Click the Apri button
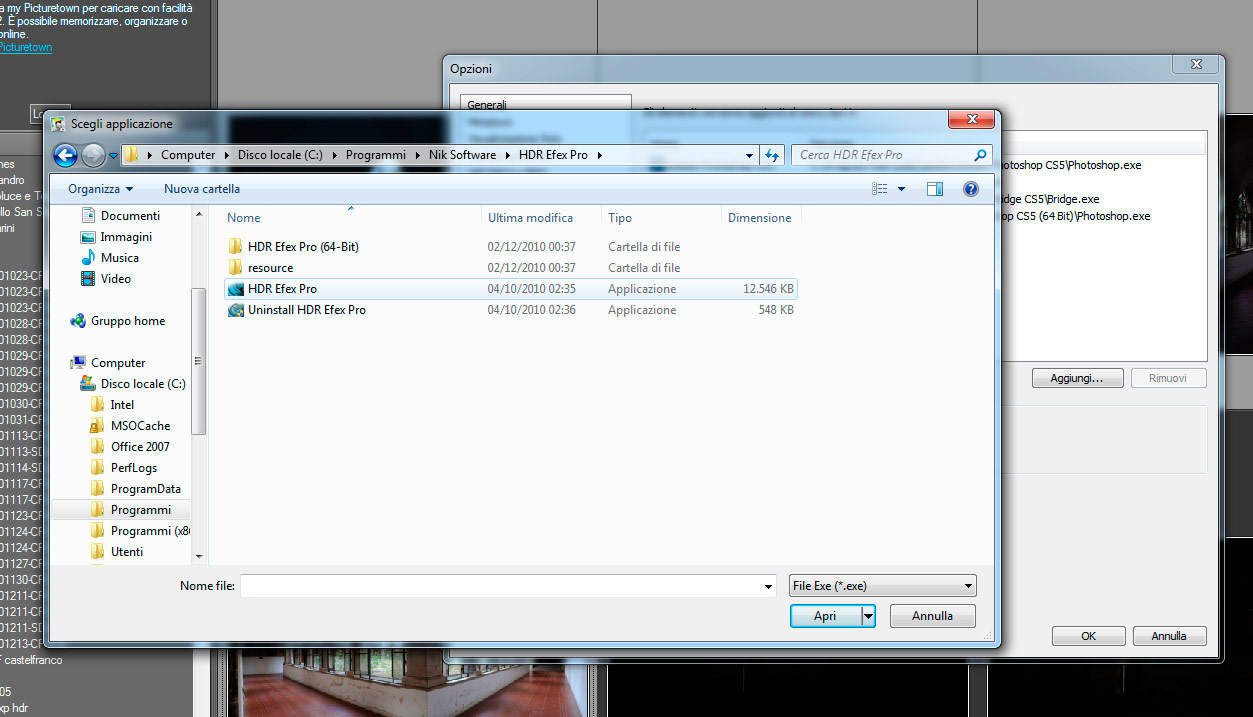Viewport: 1253px width, 717px height. coord(825,616)
